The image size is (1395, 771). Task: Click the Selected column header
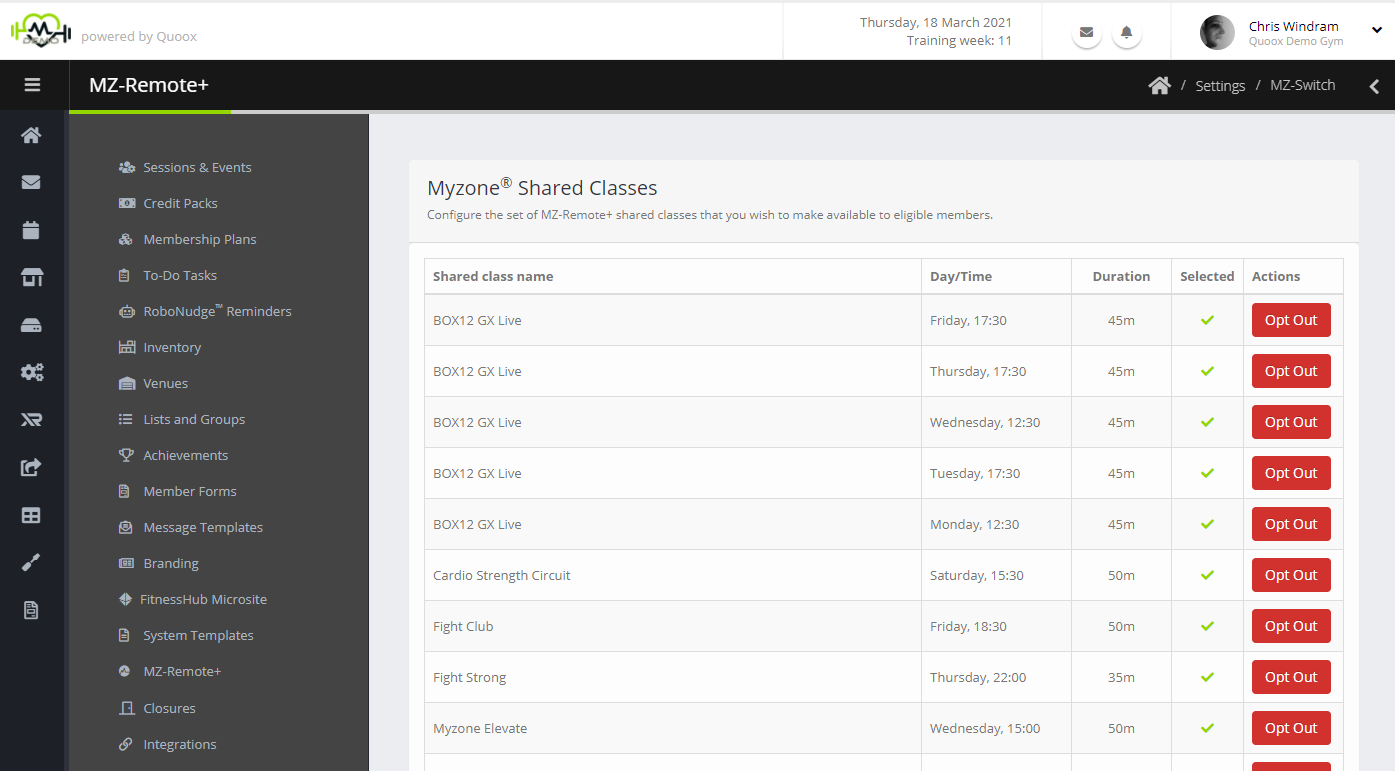tap(1207, 276)
